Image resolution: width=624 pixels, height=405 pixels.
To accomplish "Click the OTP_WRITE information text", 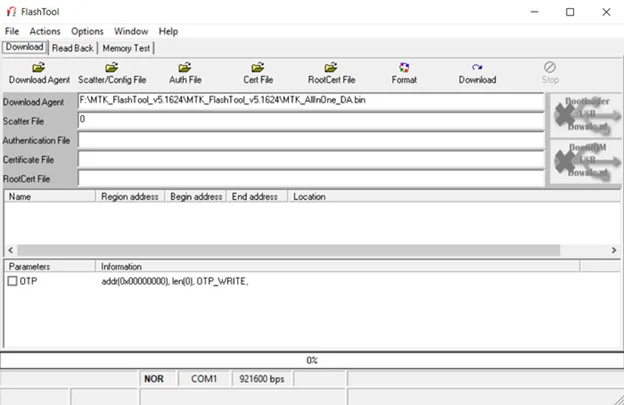I will pos(174,281).
